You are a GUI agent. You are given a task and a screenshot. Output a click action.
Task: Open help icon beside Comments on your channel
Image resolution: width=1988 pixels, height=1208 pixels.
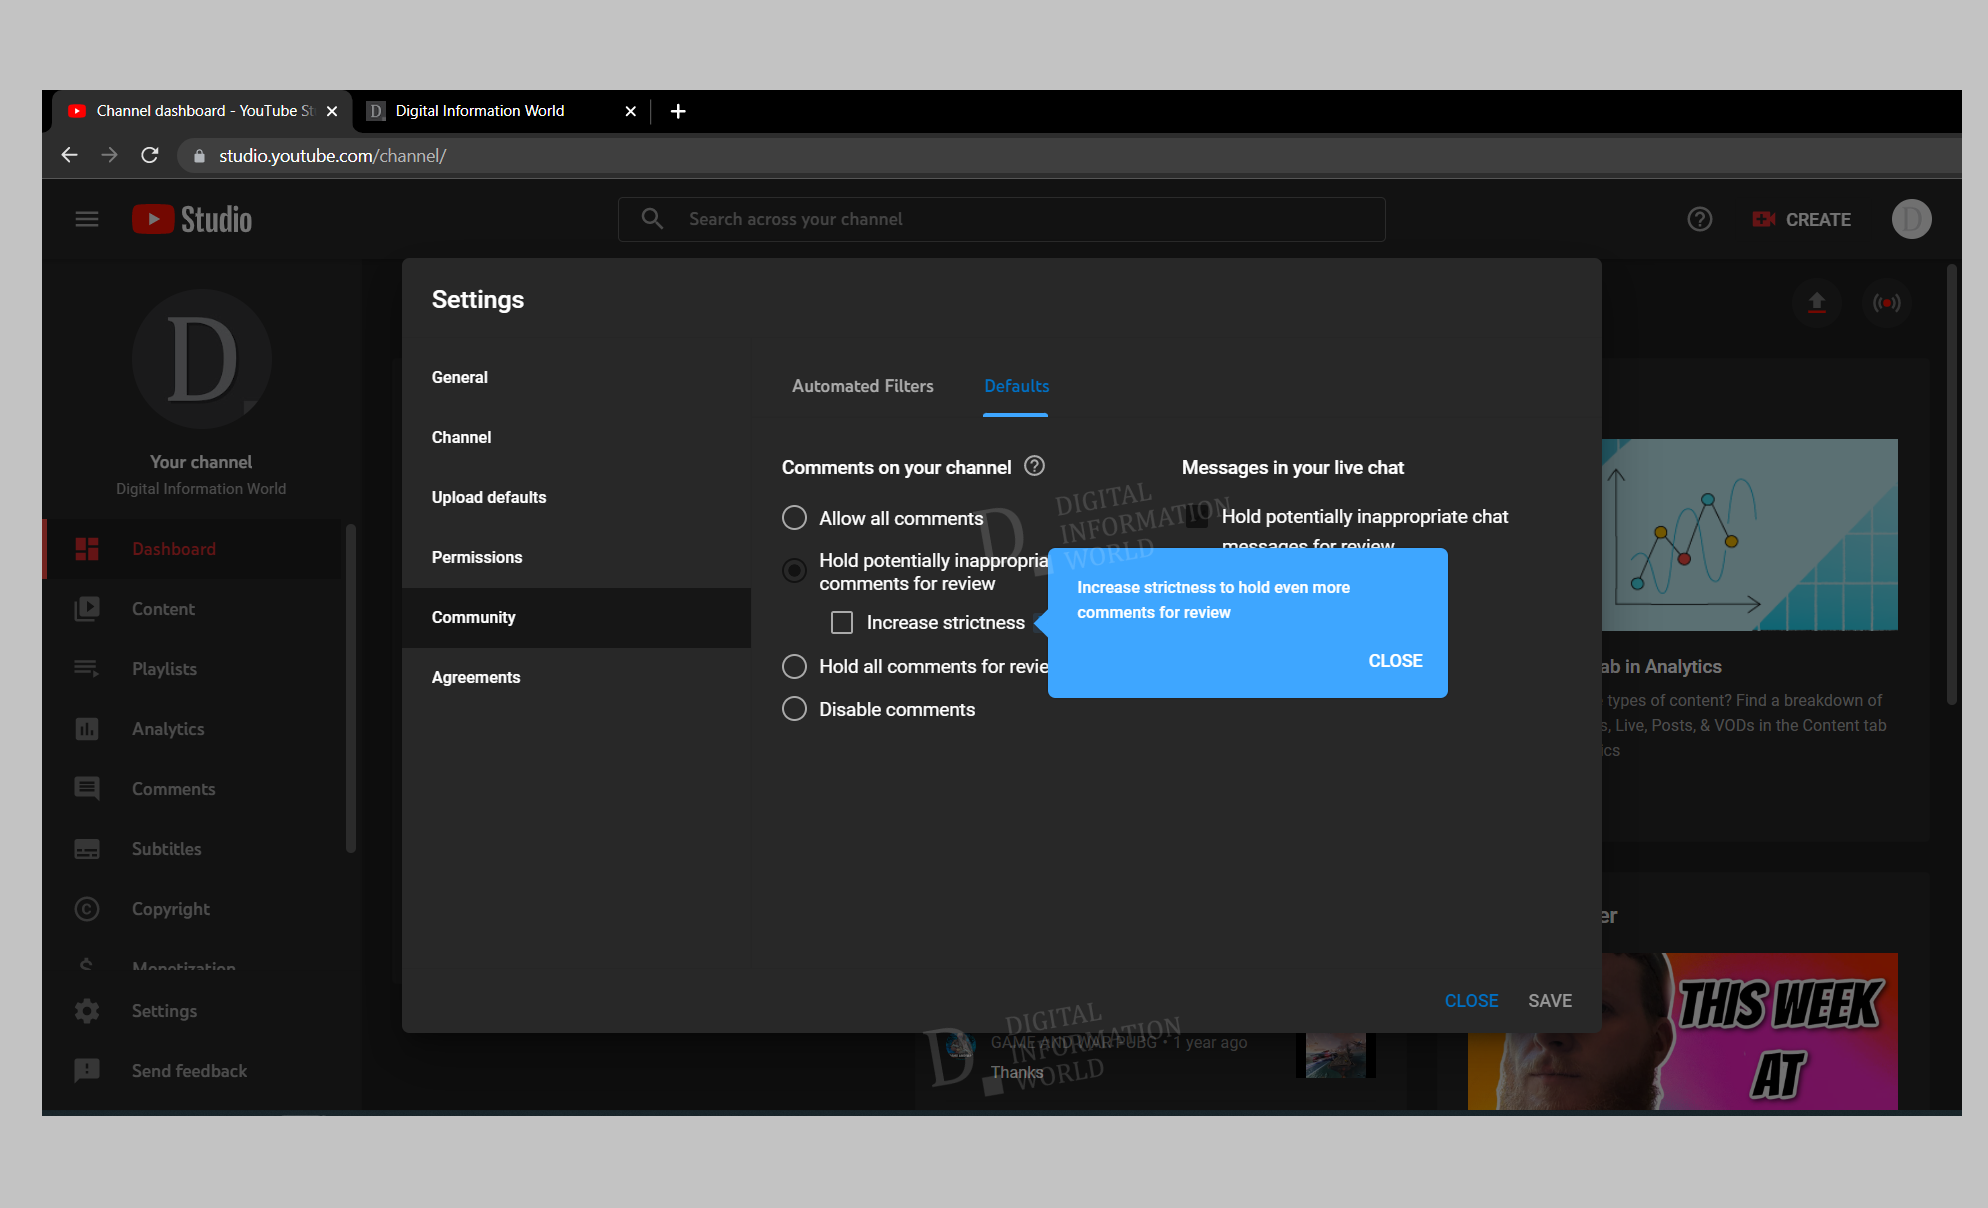click(x=1035, y=466)
